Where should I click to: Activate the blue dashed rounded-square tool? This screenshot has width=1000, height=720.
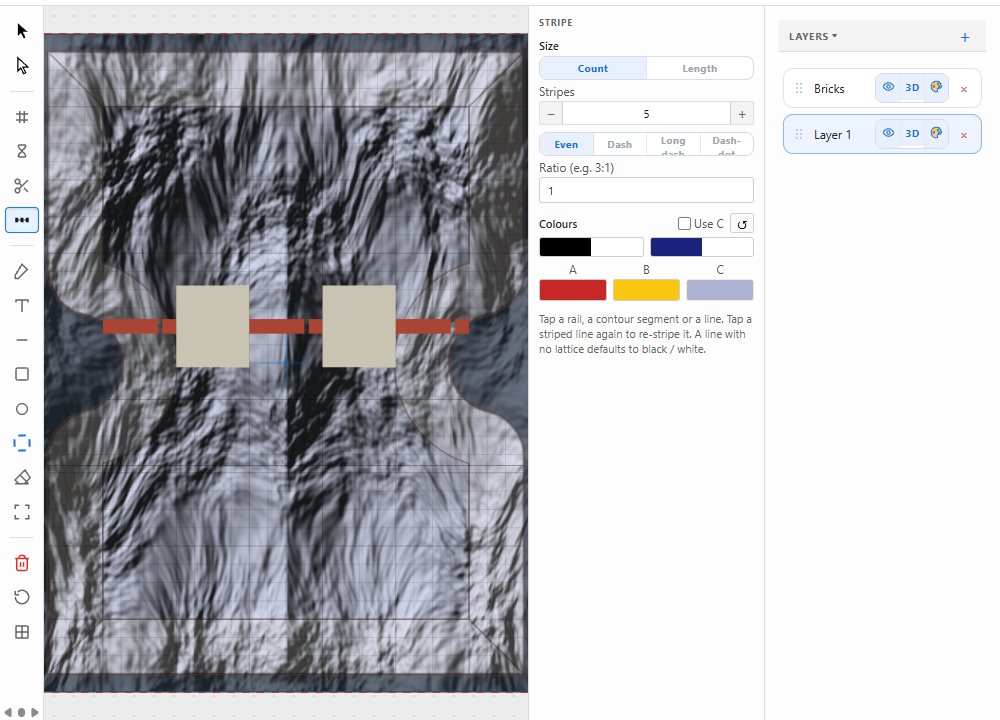22,443
